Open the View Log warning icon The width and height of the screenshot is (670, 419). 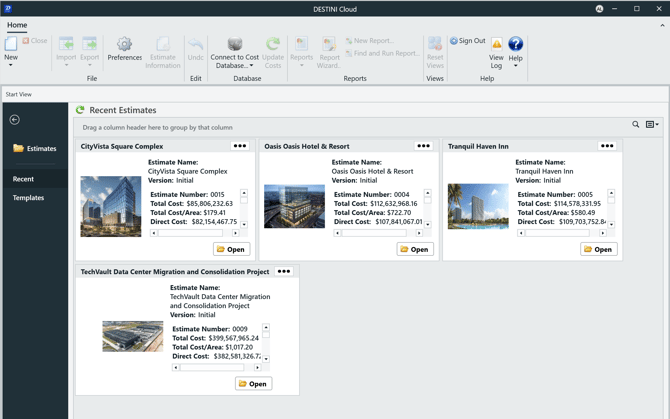pos(496,46)
